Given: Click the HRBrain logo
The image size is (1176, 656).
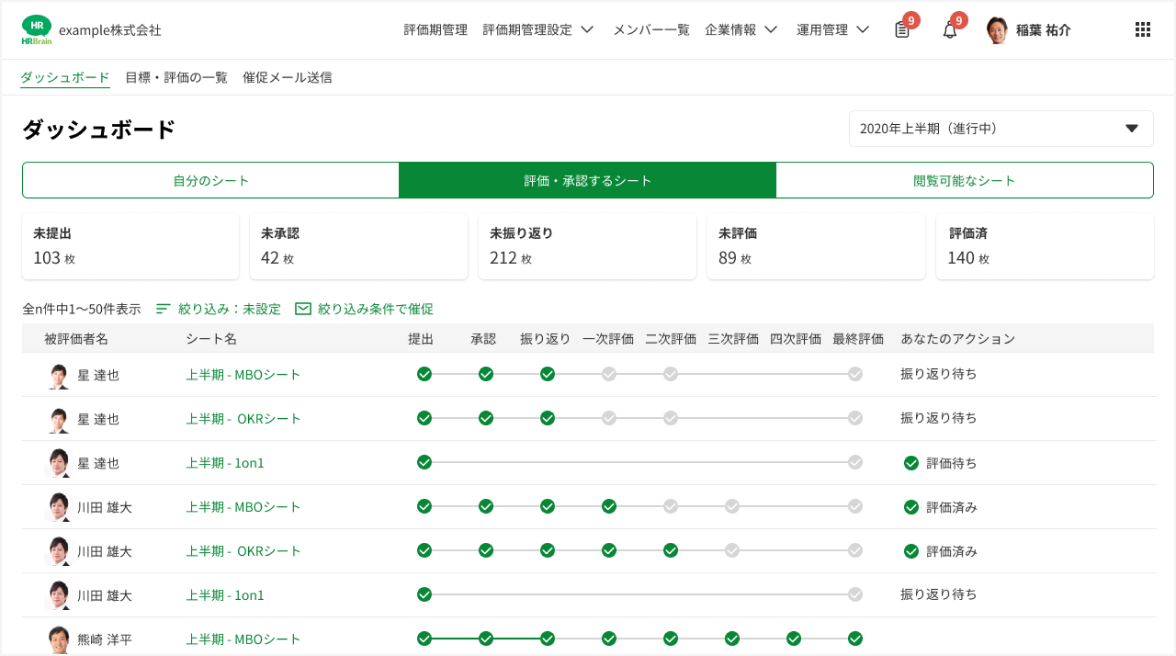Looking at the screenshot, I should tap(37, 30).
